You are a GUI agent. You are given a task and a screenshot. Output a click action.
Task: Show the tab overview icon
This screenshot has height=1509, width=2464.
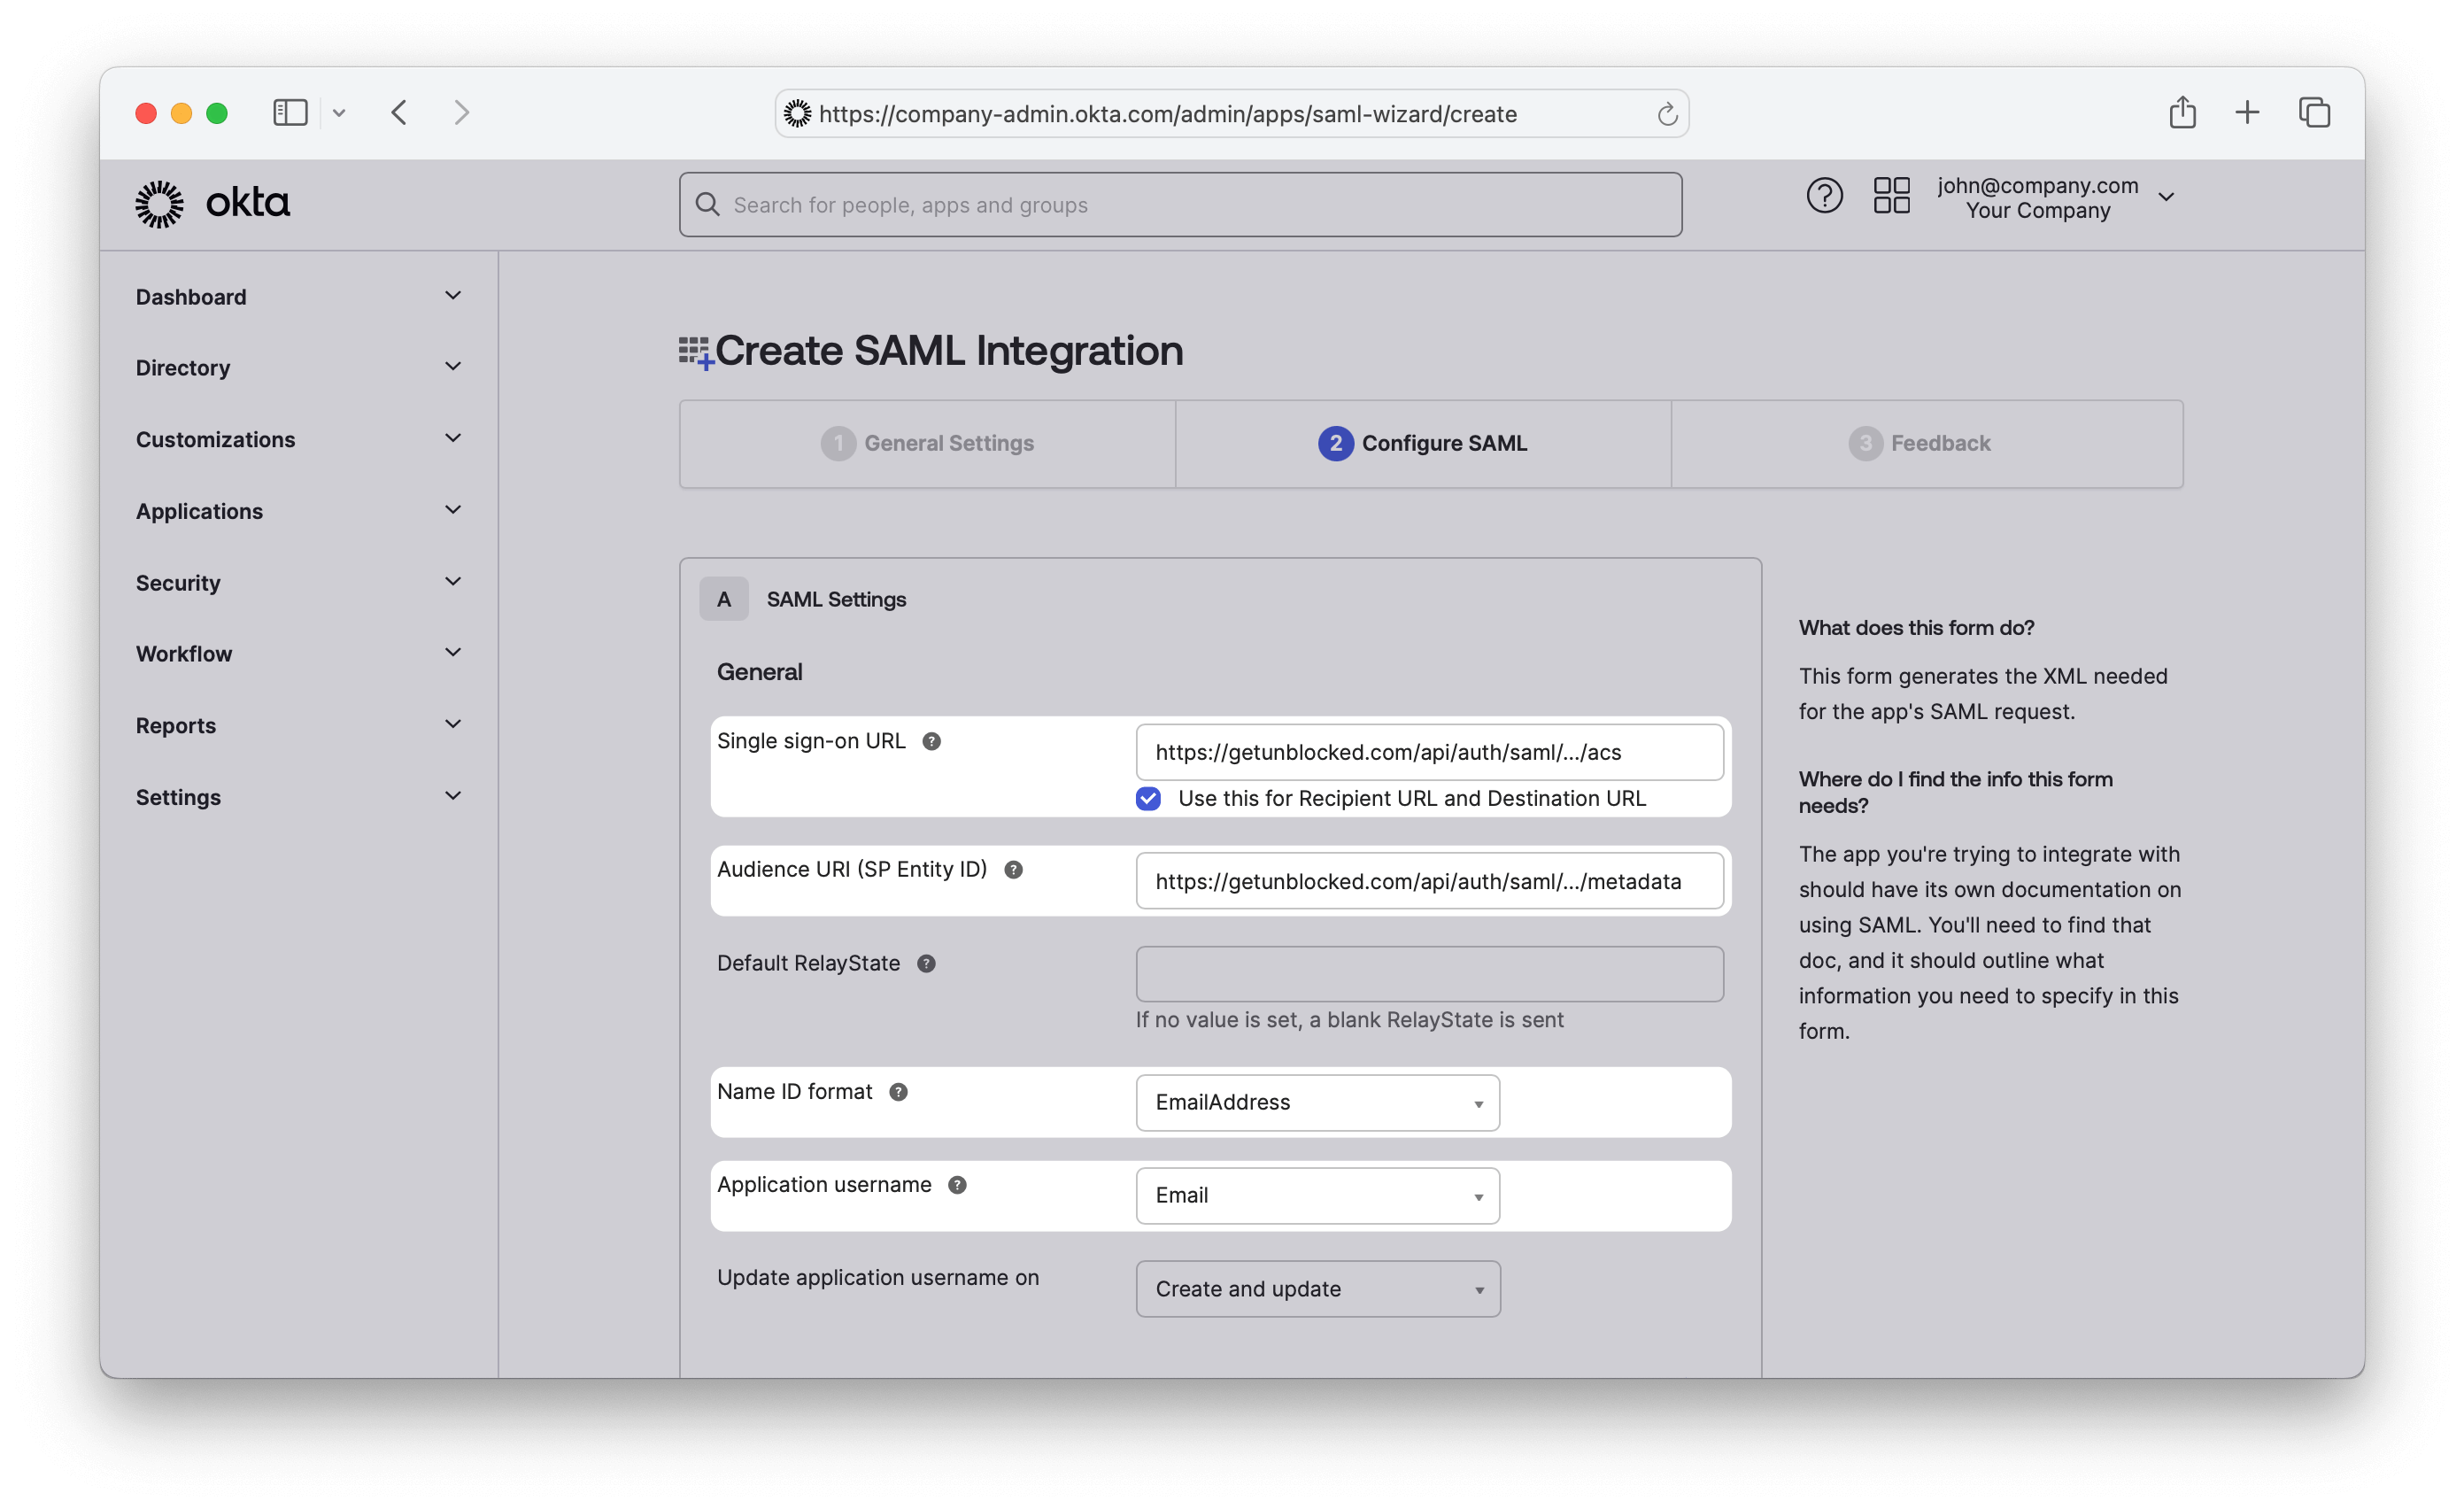[2314, 112]
